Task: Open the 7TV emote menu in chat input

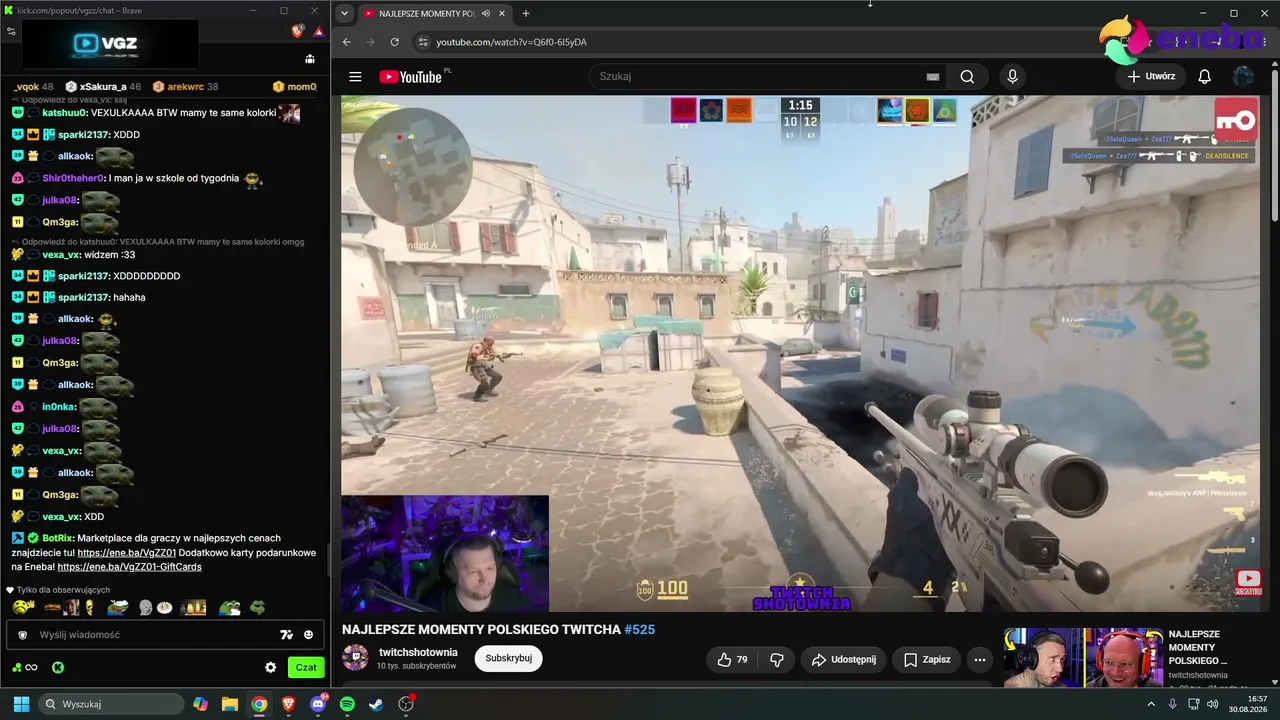Action: pos(286,635)
